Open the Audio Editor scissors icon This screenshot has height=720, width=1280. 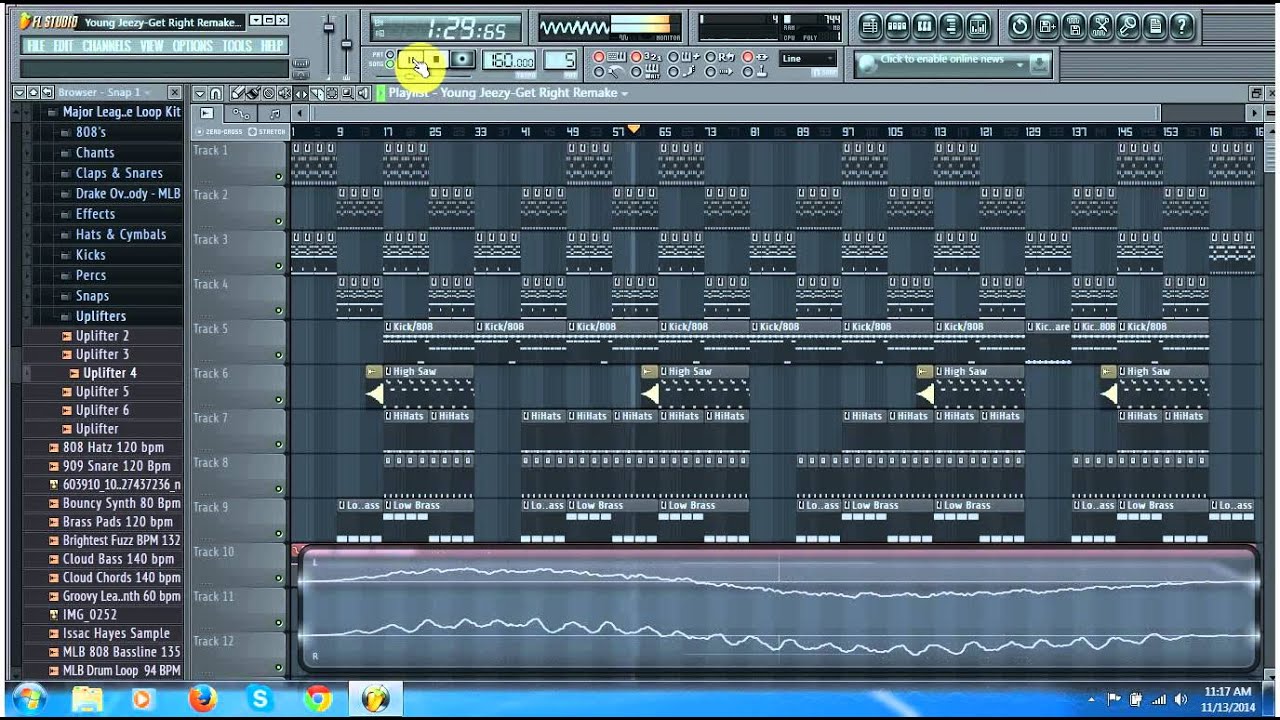click(1101, 26)
